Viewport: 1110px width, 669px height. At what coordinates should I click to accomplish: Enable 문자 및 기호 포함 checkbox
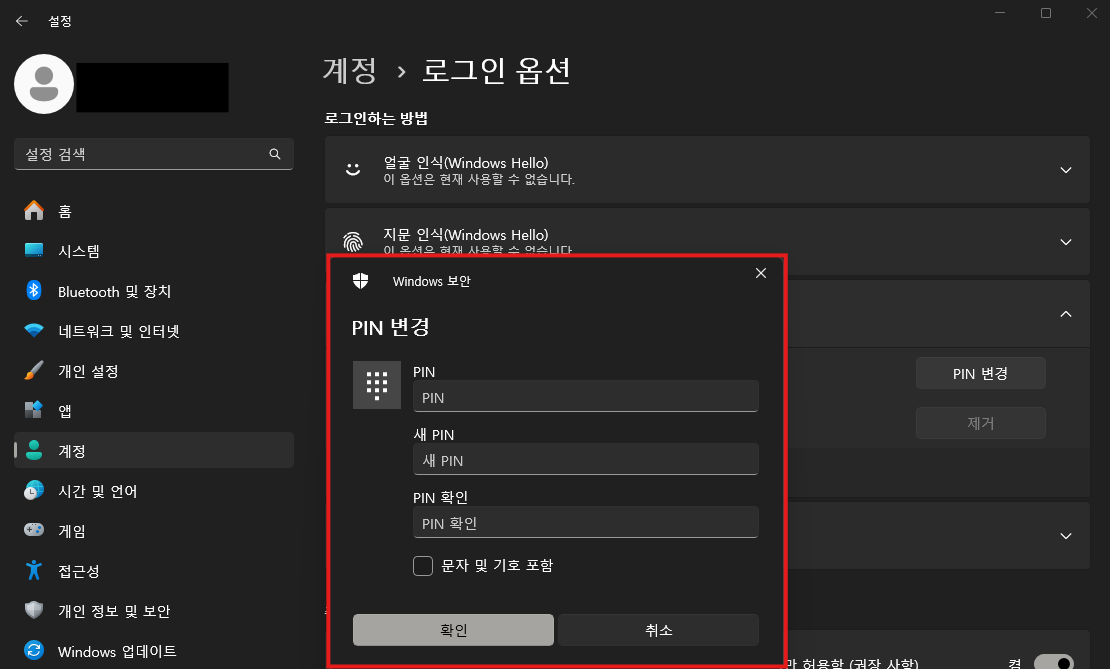pos(423,566)
